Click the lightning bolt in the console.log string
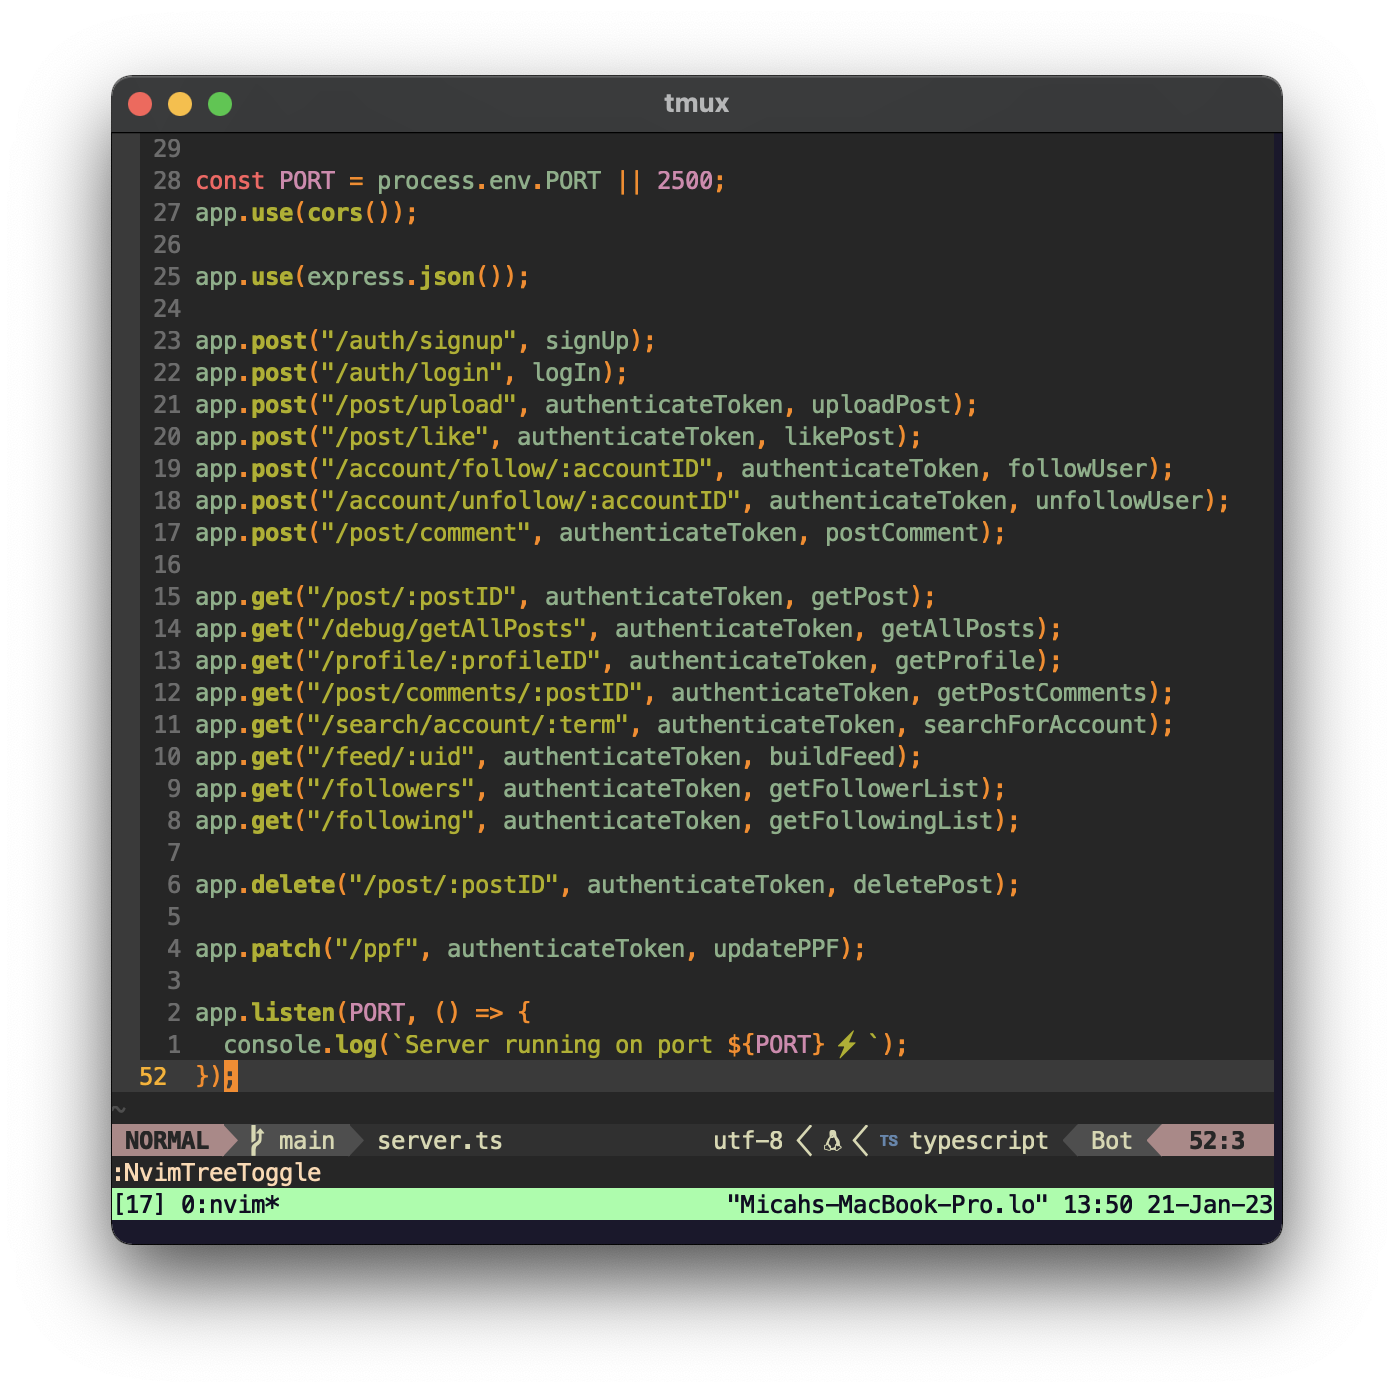The height and width of the screenshot is (1392, 1394). tap(846, 1044)
